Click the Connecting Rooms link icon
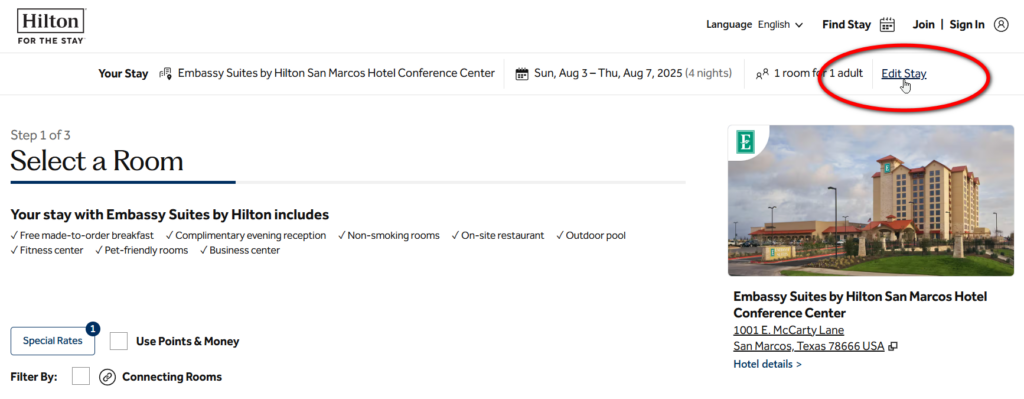Image resolution: width=1024 pixels, height=399 pixels. 107,377
